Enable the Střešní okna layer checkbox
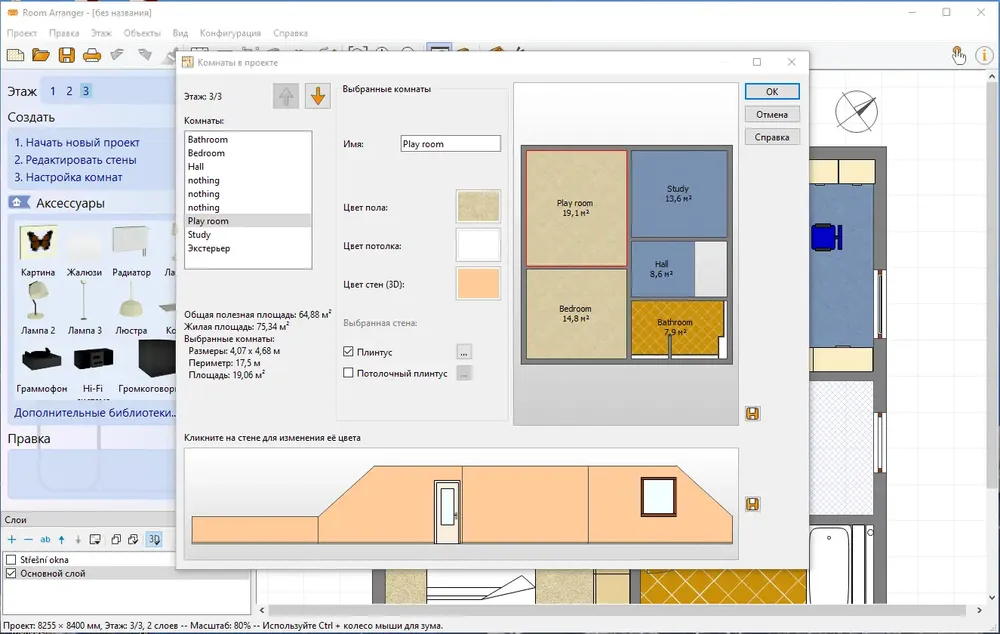Image resolution: width=1000 pixels, height=634 pixels. click(x=11, y=560)
